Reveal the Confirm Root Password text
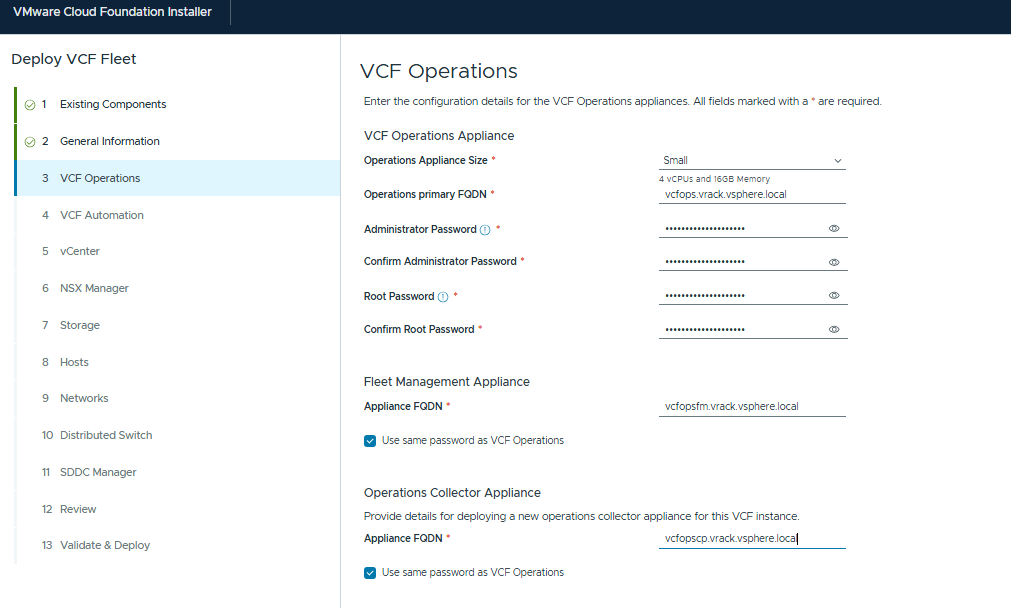The image size is (1011, 608). tap(834, 329)
